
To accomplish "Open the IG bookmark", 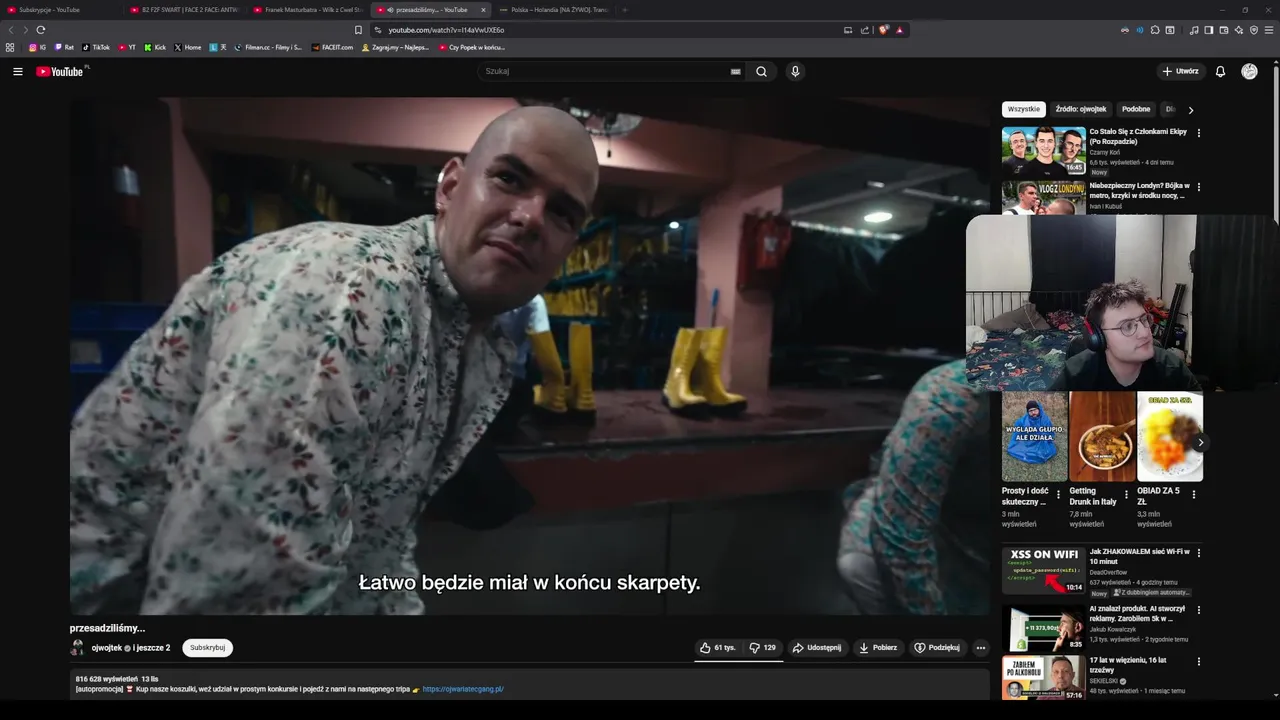I will coord(37,47).
